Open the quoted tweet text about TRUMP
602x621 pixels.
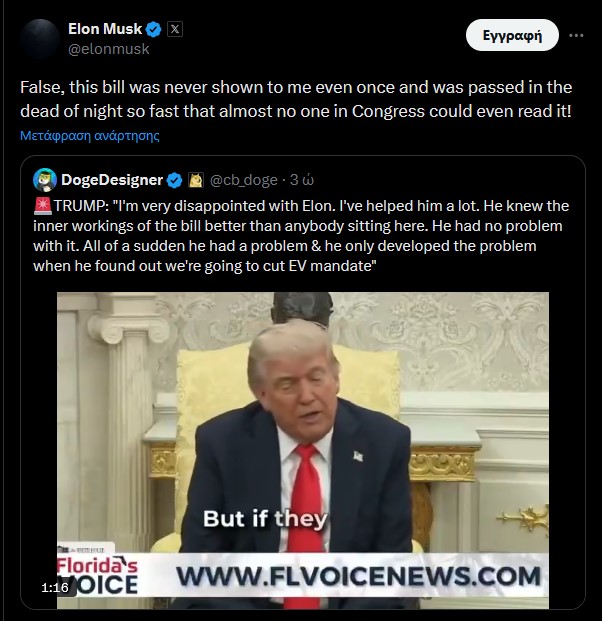pos(301,236)
